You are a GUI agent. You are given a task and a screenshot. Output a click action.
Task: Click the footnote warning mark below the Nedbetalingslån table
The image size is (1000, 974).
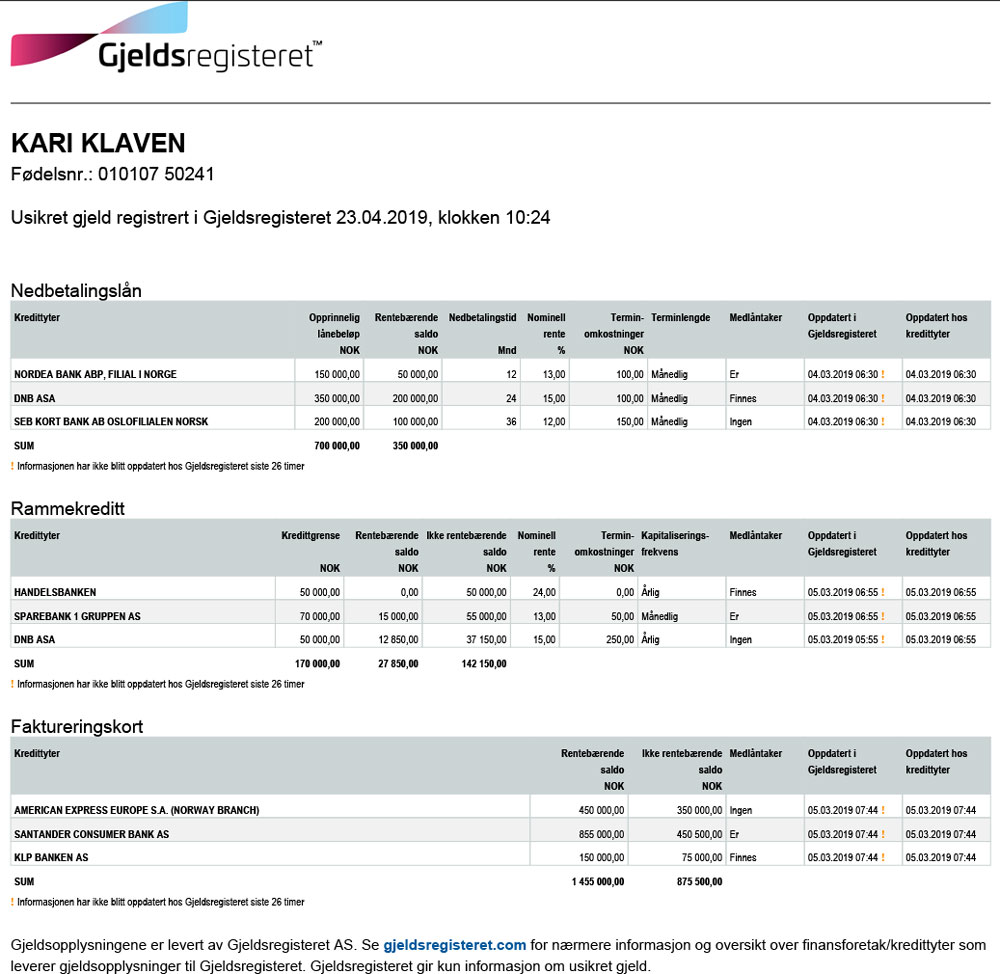pos(12,466)
